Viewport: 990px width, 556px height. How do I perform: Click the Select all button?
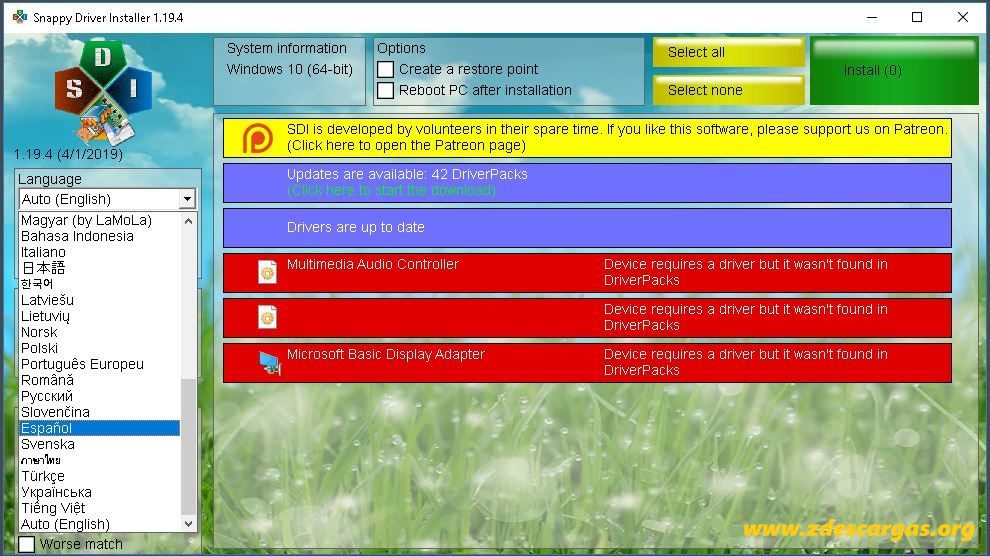pyautogui.click(x=729, y=52)
